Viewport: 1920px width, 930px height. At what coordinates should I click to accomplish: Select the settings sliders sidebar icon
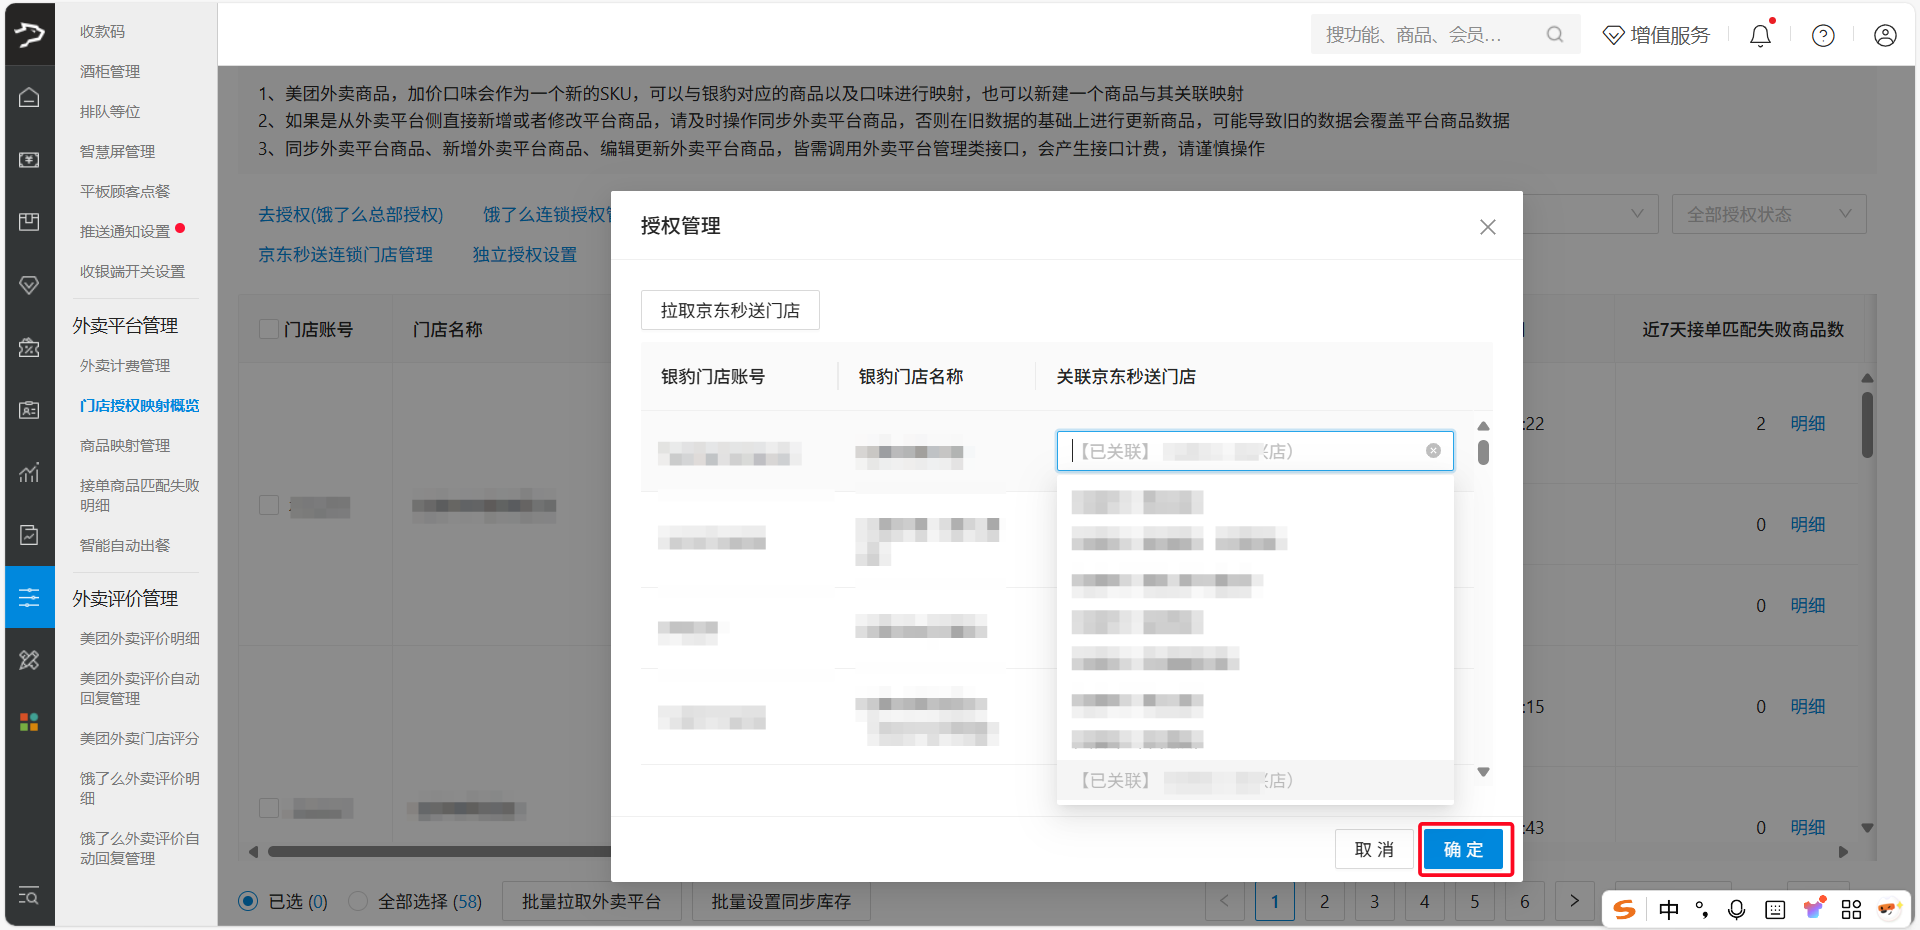(30, 597)
